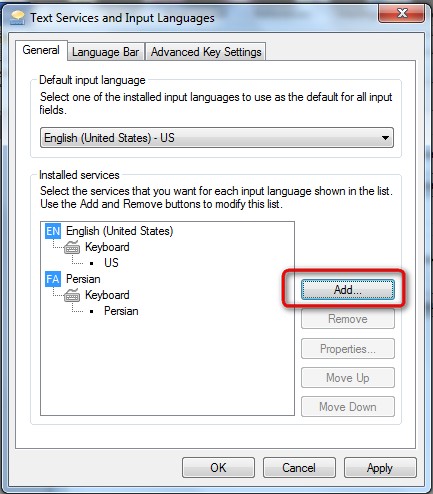433x494 pixels.
Task: Select the General tab
Action: 41,50
